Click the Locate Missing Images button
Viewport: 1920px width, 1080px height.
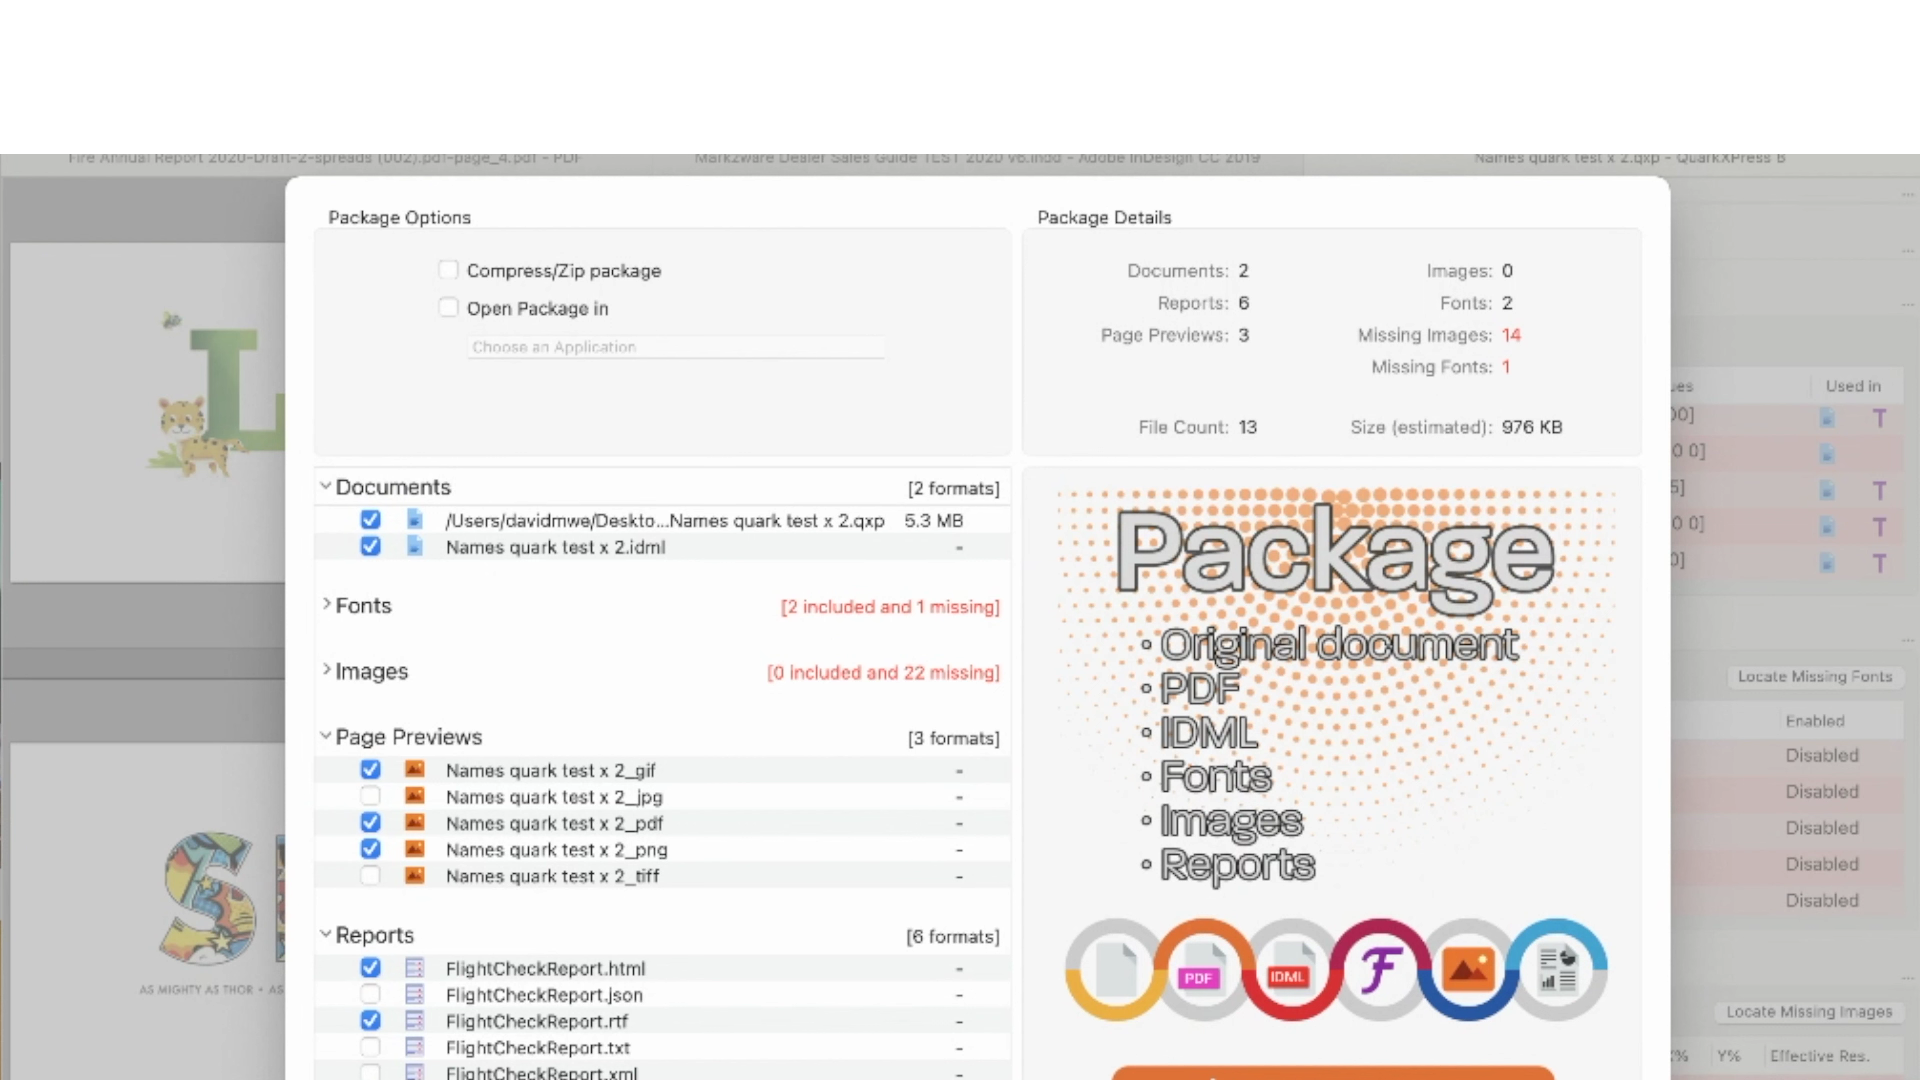(x=1809, y=1011)
